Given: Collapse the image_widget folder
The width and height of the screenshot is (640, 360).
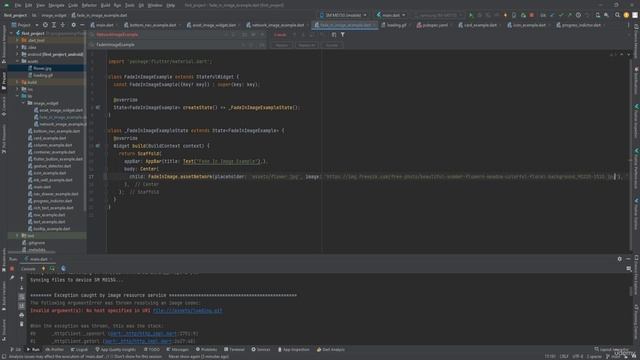Looking at the screenshot, I should pos(23,103).
